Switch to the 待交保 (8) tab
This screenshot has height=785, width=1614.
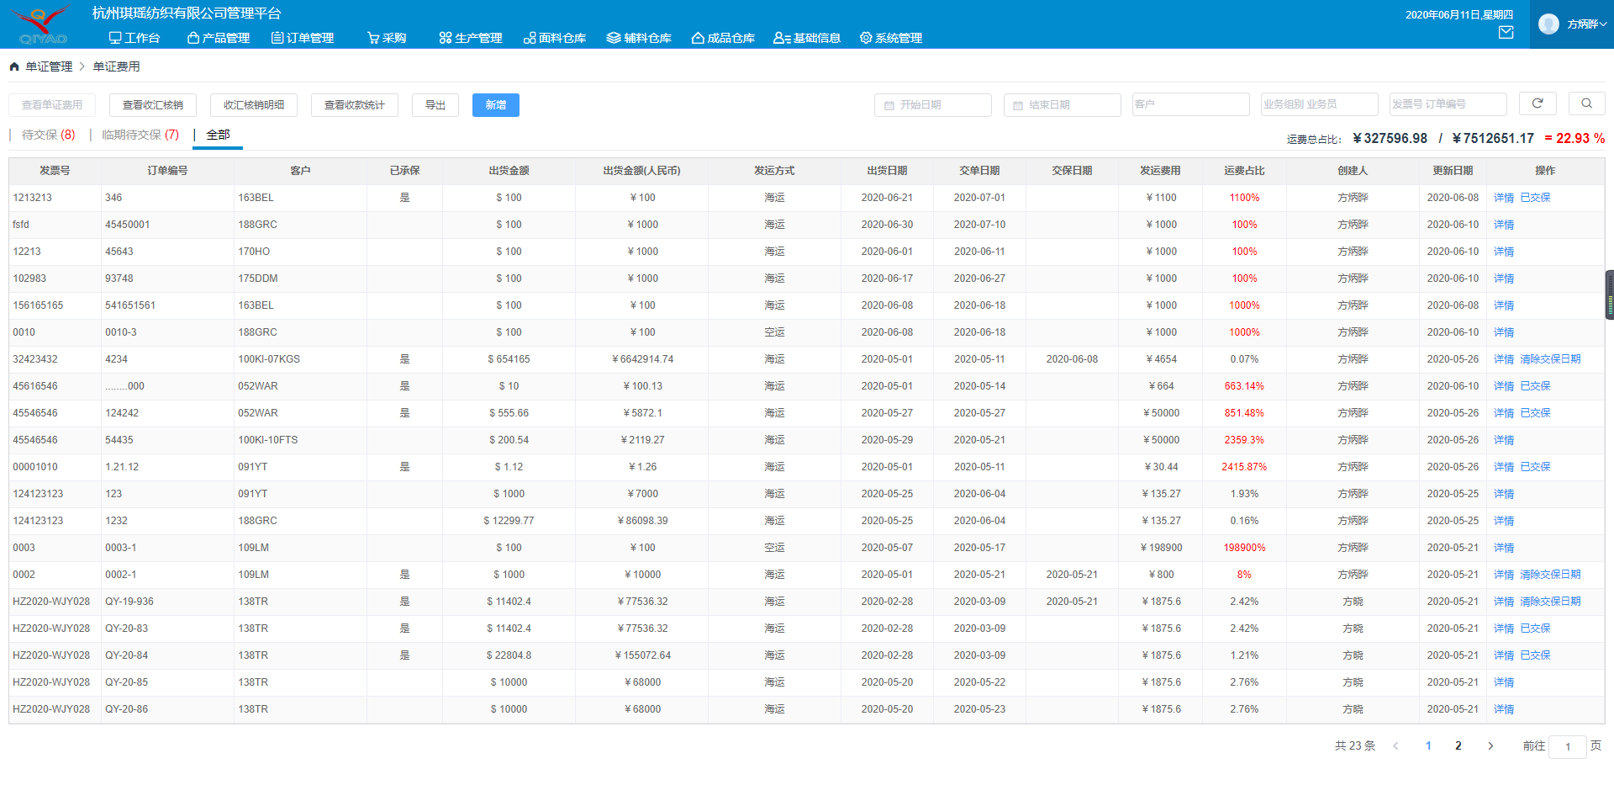(48, 135)
